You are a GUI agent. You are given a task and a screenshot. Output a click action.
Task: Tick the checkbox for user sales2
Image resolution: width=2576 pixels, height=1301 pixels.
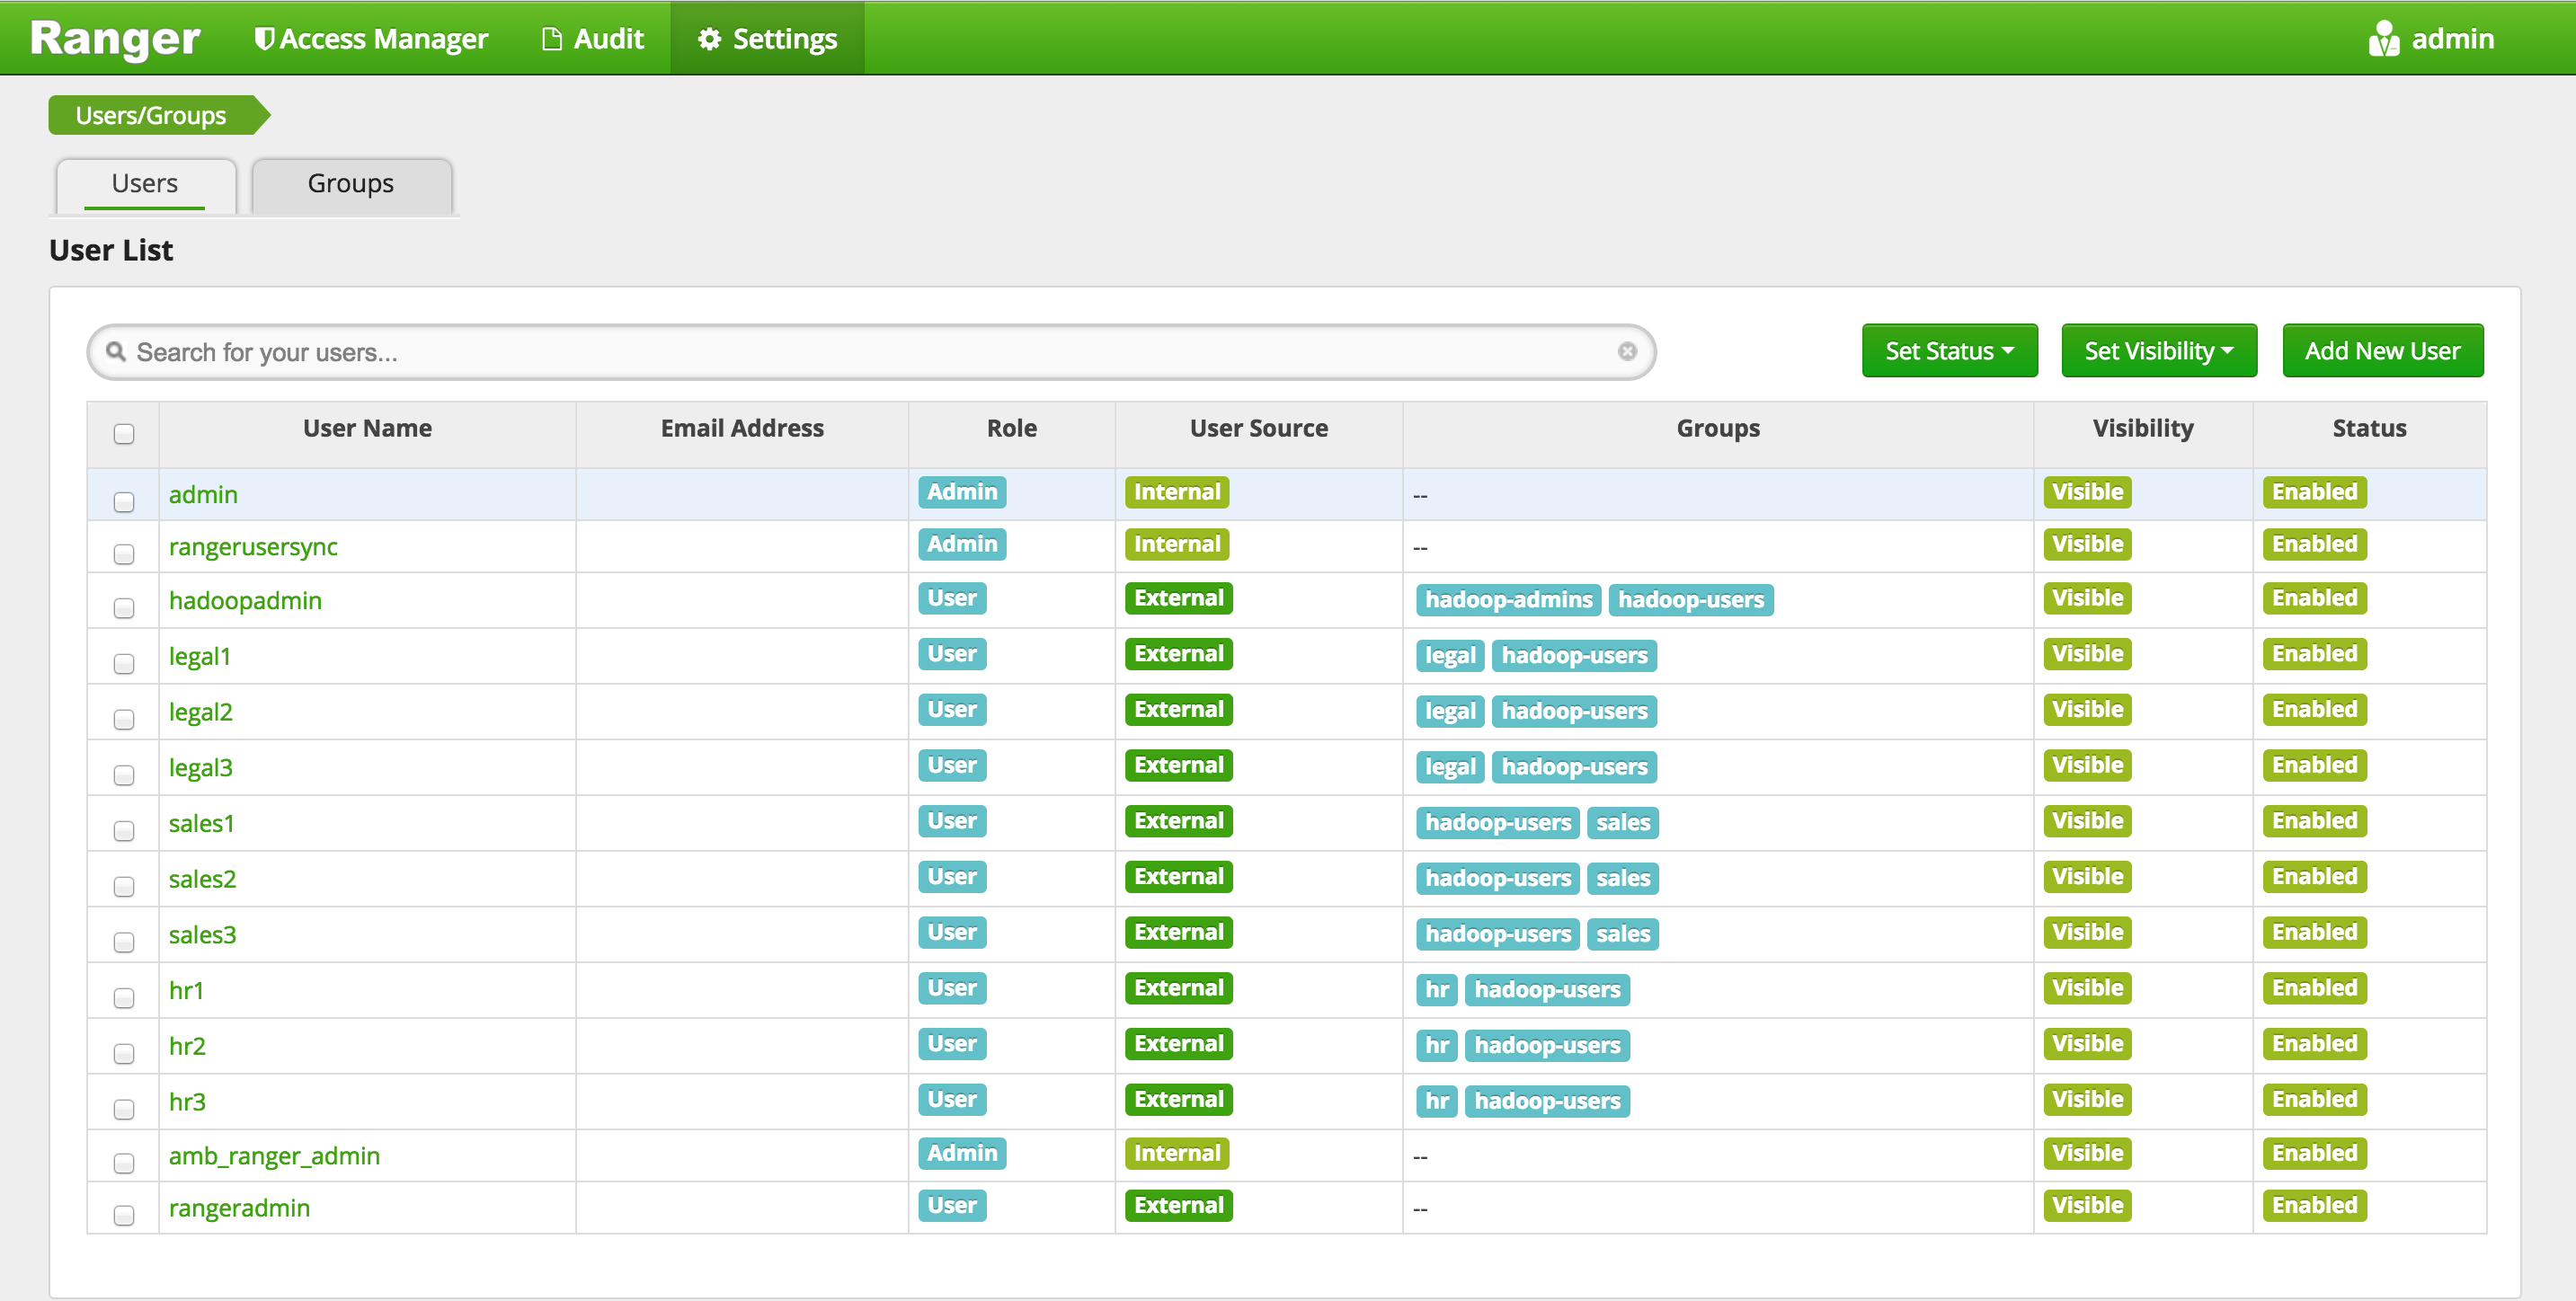click(x=124, y=886)
